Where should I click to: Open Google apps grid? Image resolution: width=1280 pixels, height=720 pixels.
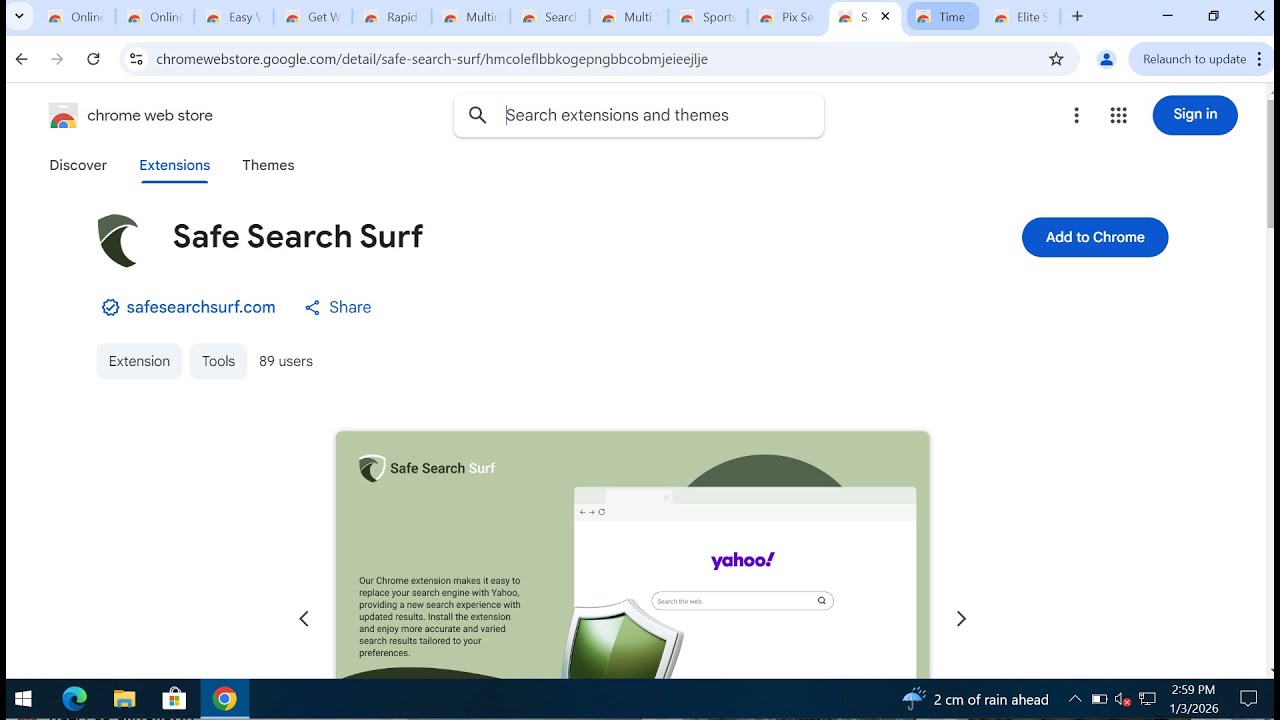coord(1118,115)
